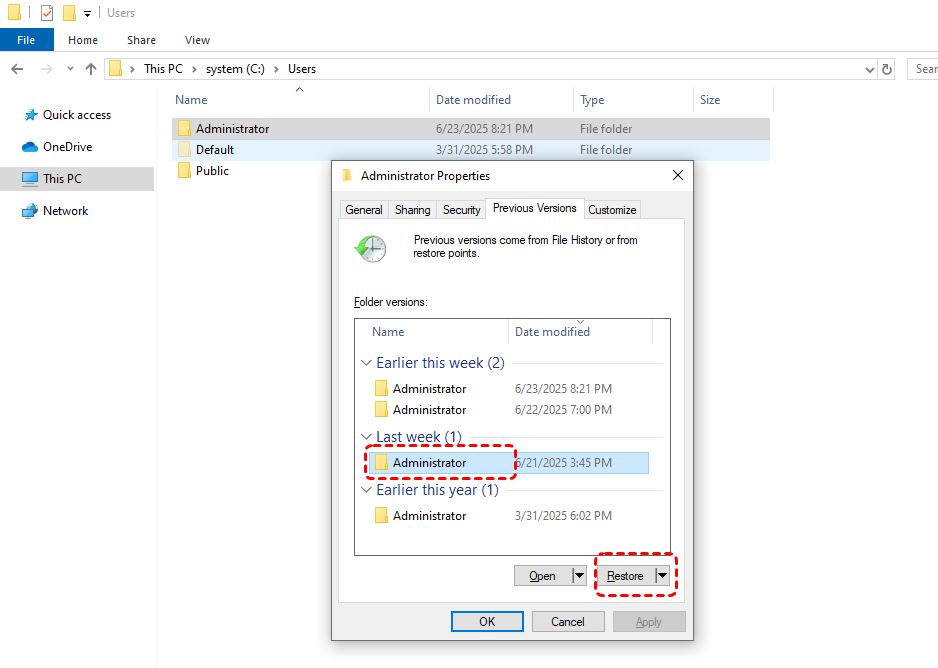Collapse the Earlier this year group
Viewport: 938px width, 668px height.
coord(366,490)
